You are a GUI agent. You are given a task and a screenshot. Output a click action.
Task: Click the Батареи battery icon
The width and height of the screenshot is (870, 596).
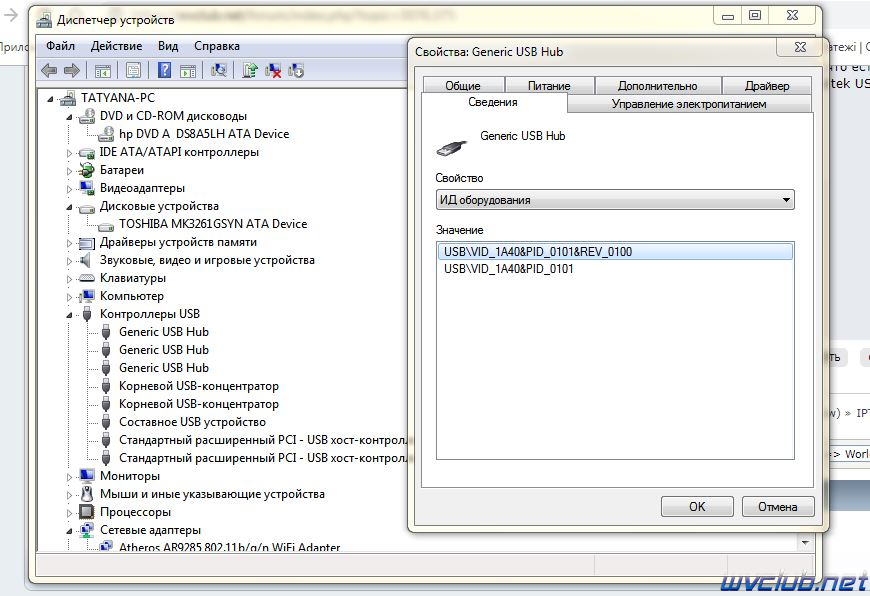[87, 170]
